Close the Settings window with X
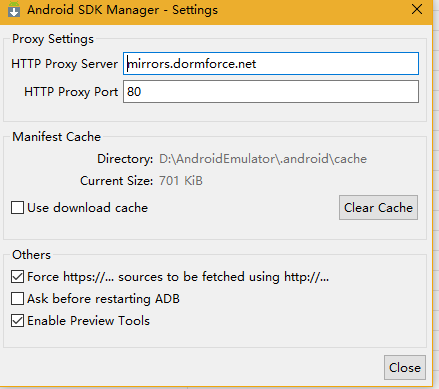The height and width of the screenshot is (389, 439). click(x=417, y=9)
